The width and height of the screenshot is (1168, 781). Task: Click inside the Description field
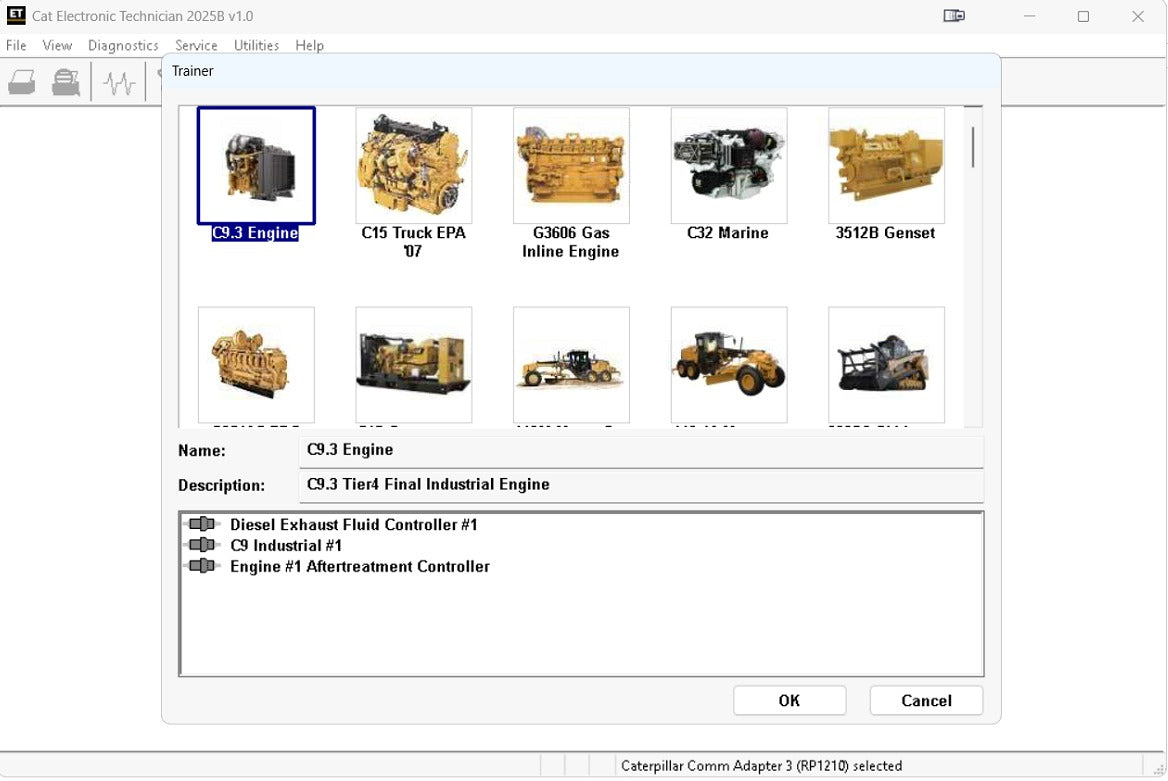click(x=640, y=485)
